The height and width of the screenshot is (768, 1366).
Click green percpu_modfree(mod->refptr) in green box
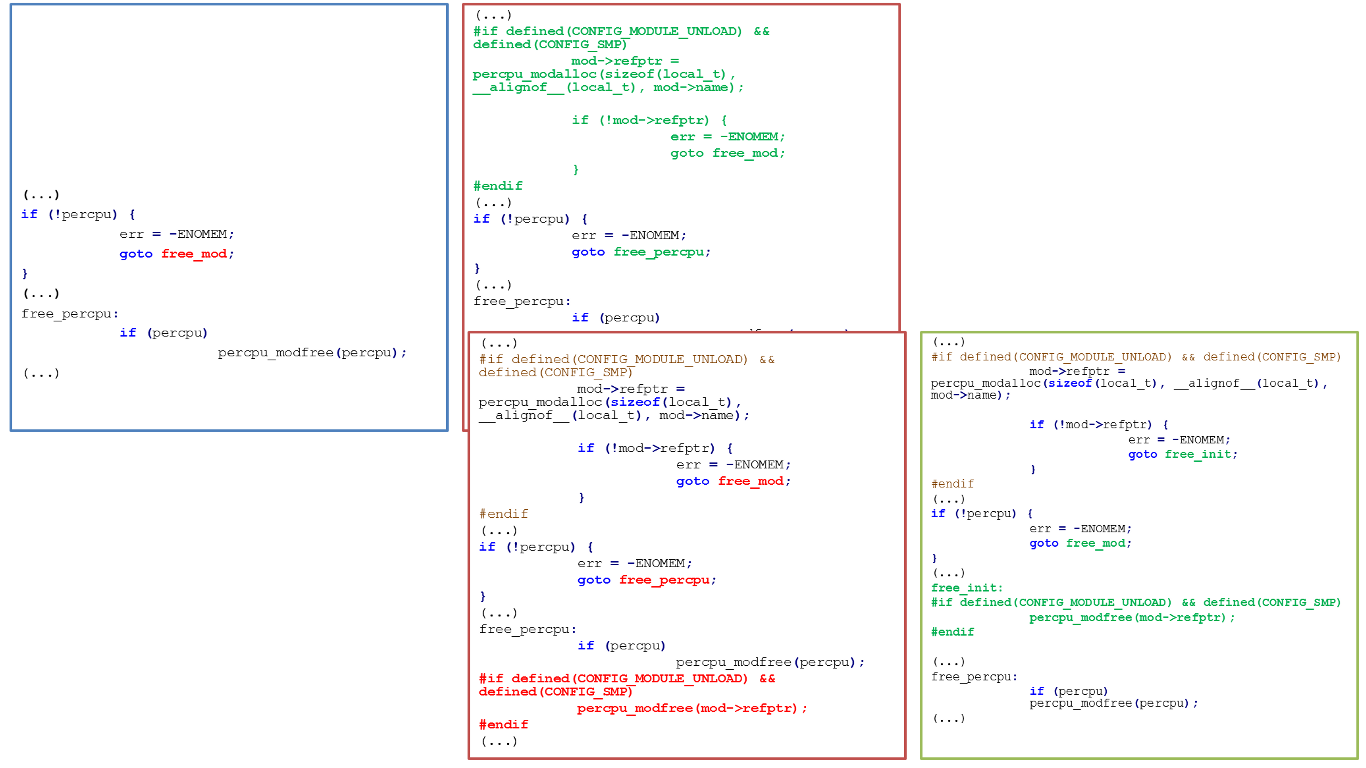pos(1132,617)
